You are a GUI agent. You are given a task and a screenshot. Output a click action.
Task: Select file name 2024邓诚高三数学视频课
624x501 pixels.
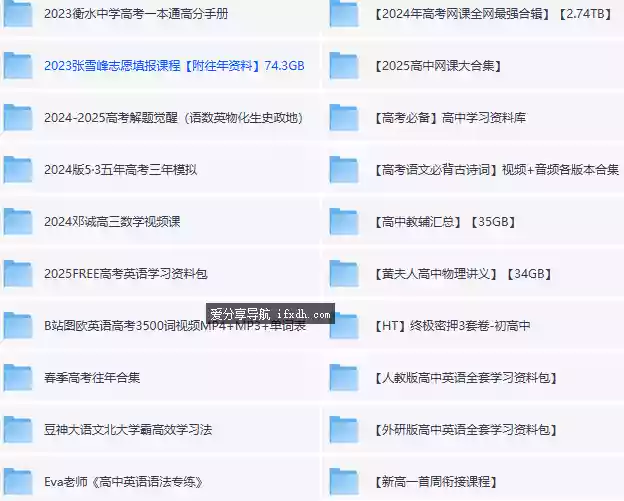112,221
